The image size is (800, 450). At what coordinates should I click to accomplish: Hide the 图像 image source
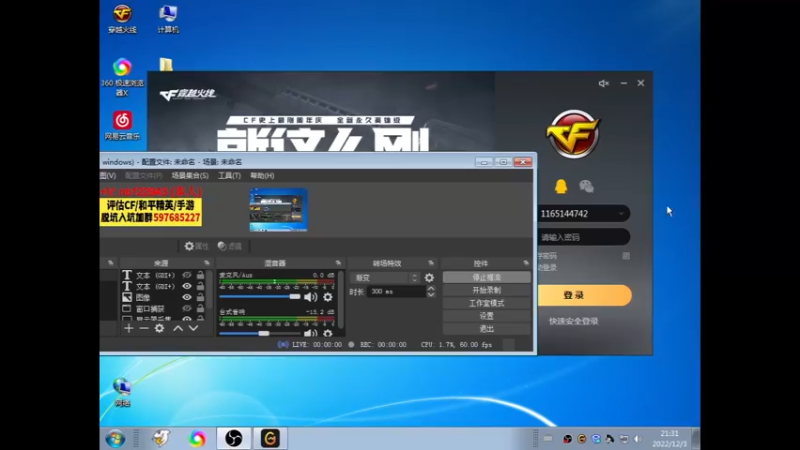tap(187, 297)
